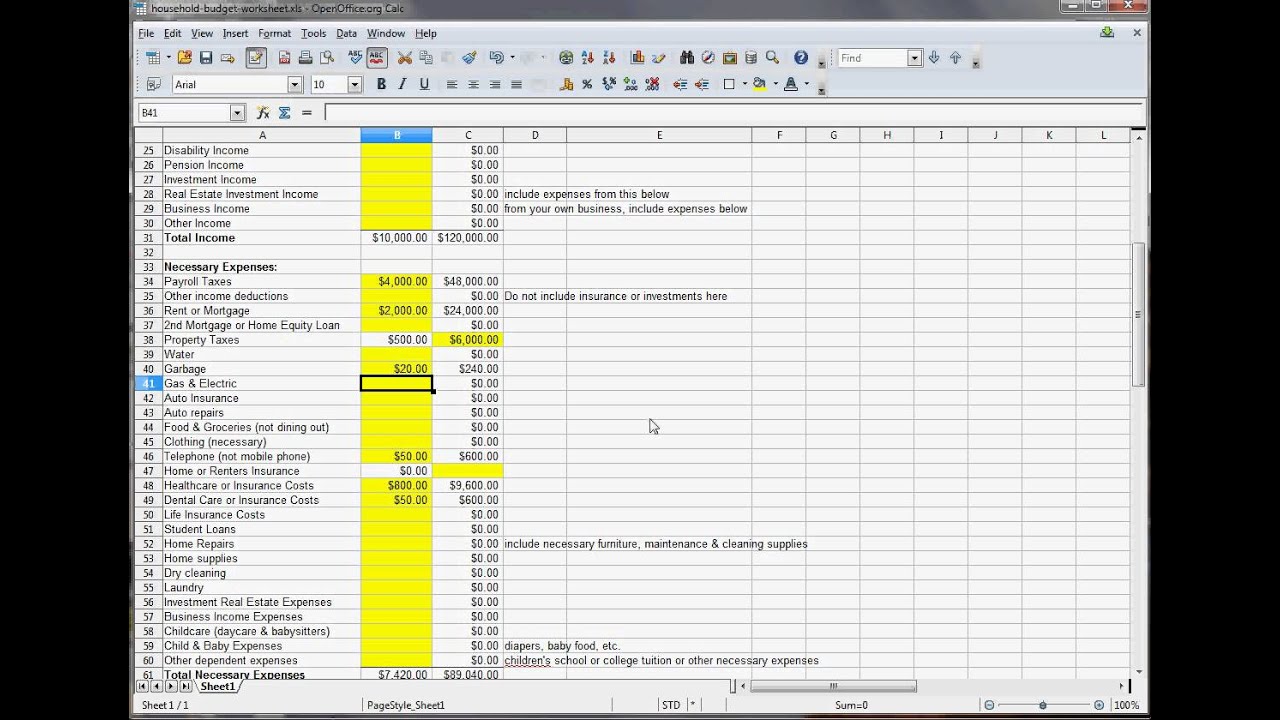Click the Hyperlink globe icon
Screen dimensions: 1280x720
566,58
